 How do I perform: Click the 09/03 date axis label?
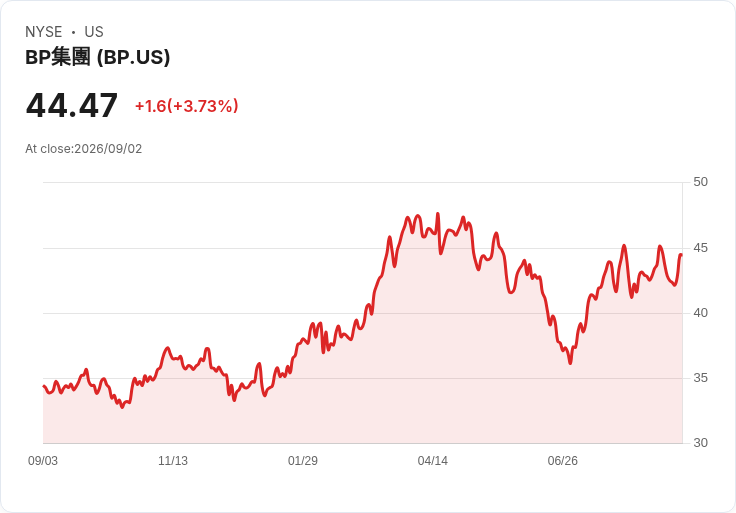[43, 461]
